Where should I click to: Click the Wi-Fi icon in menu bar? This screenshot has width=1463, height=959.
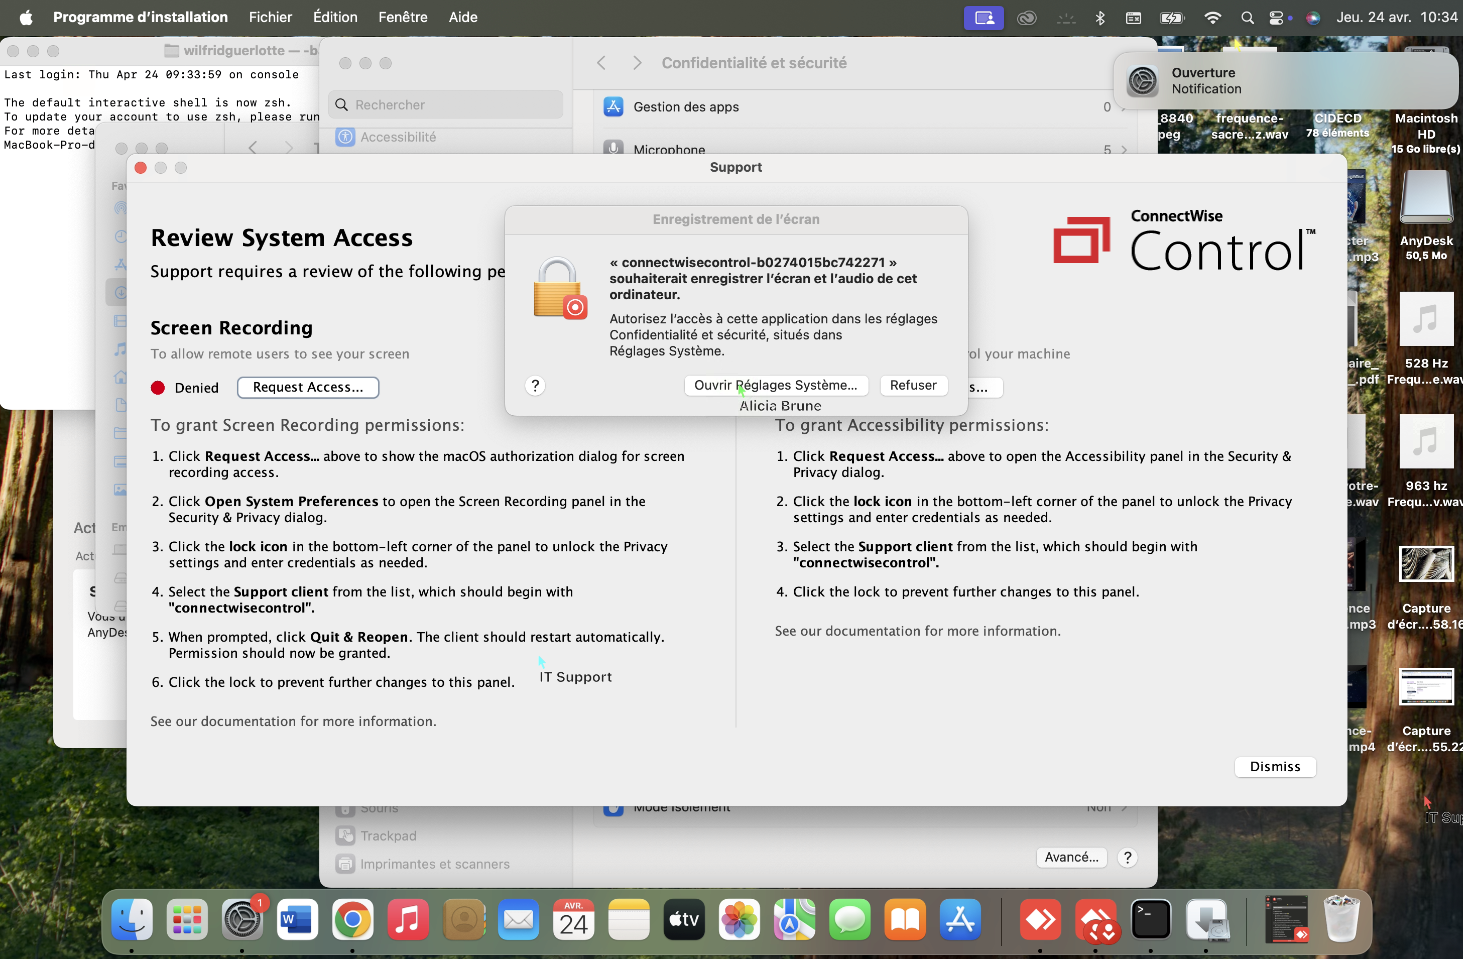1212,17
